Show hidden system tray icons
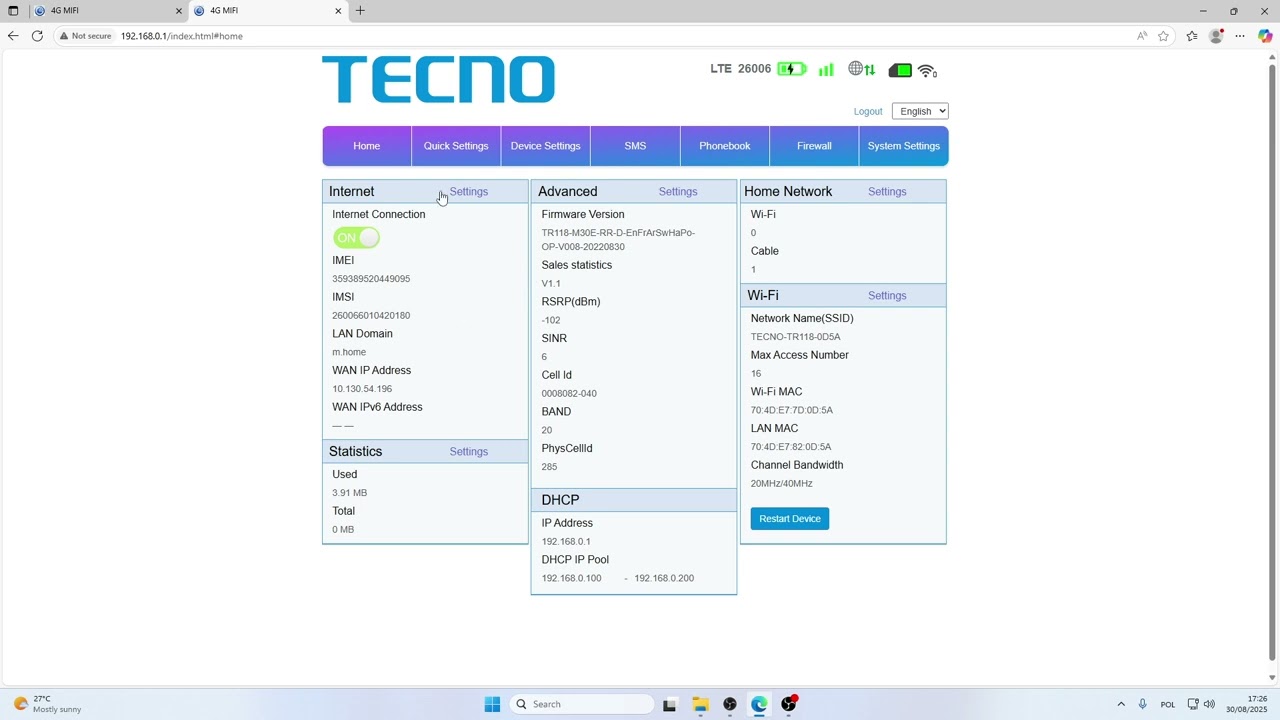The height and width of the screenshot is (720, 1280). point(1121,704)
